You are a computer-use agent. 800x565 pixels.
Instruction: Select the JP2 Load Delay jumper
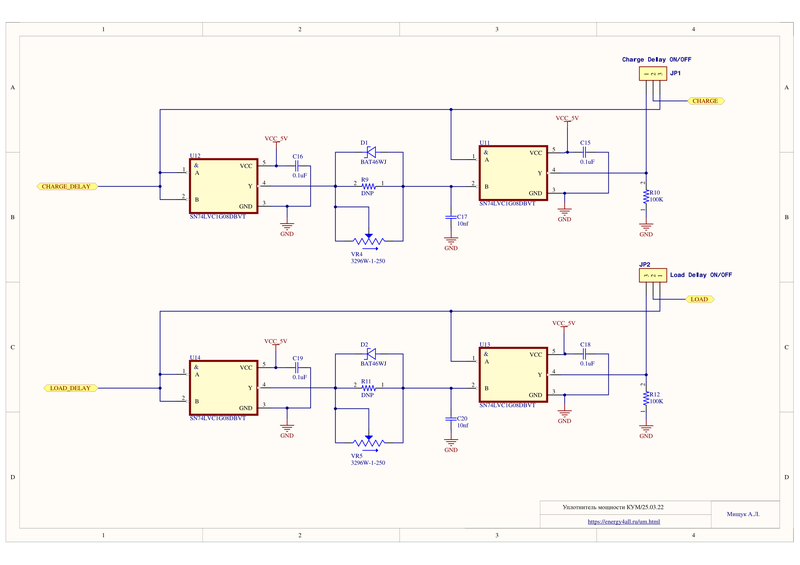click(x=652, y=275)
